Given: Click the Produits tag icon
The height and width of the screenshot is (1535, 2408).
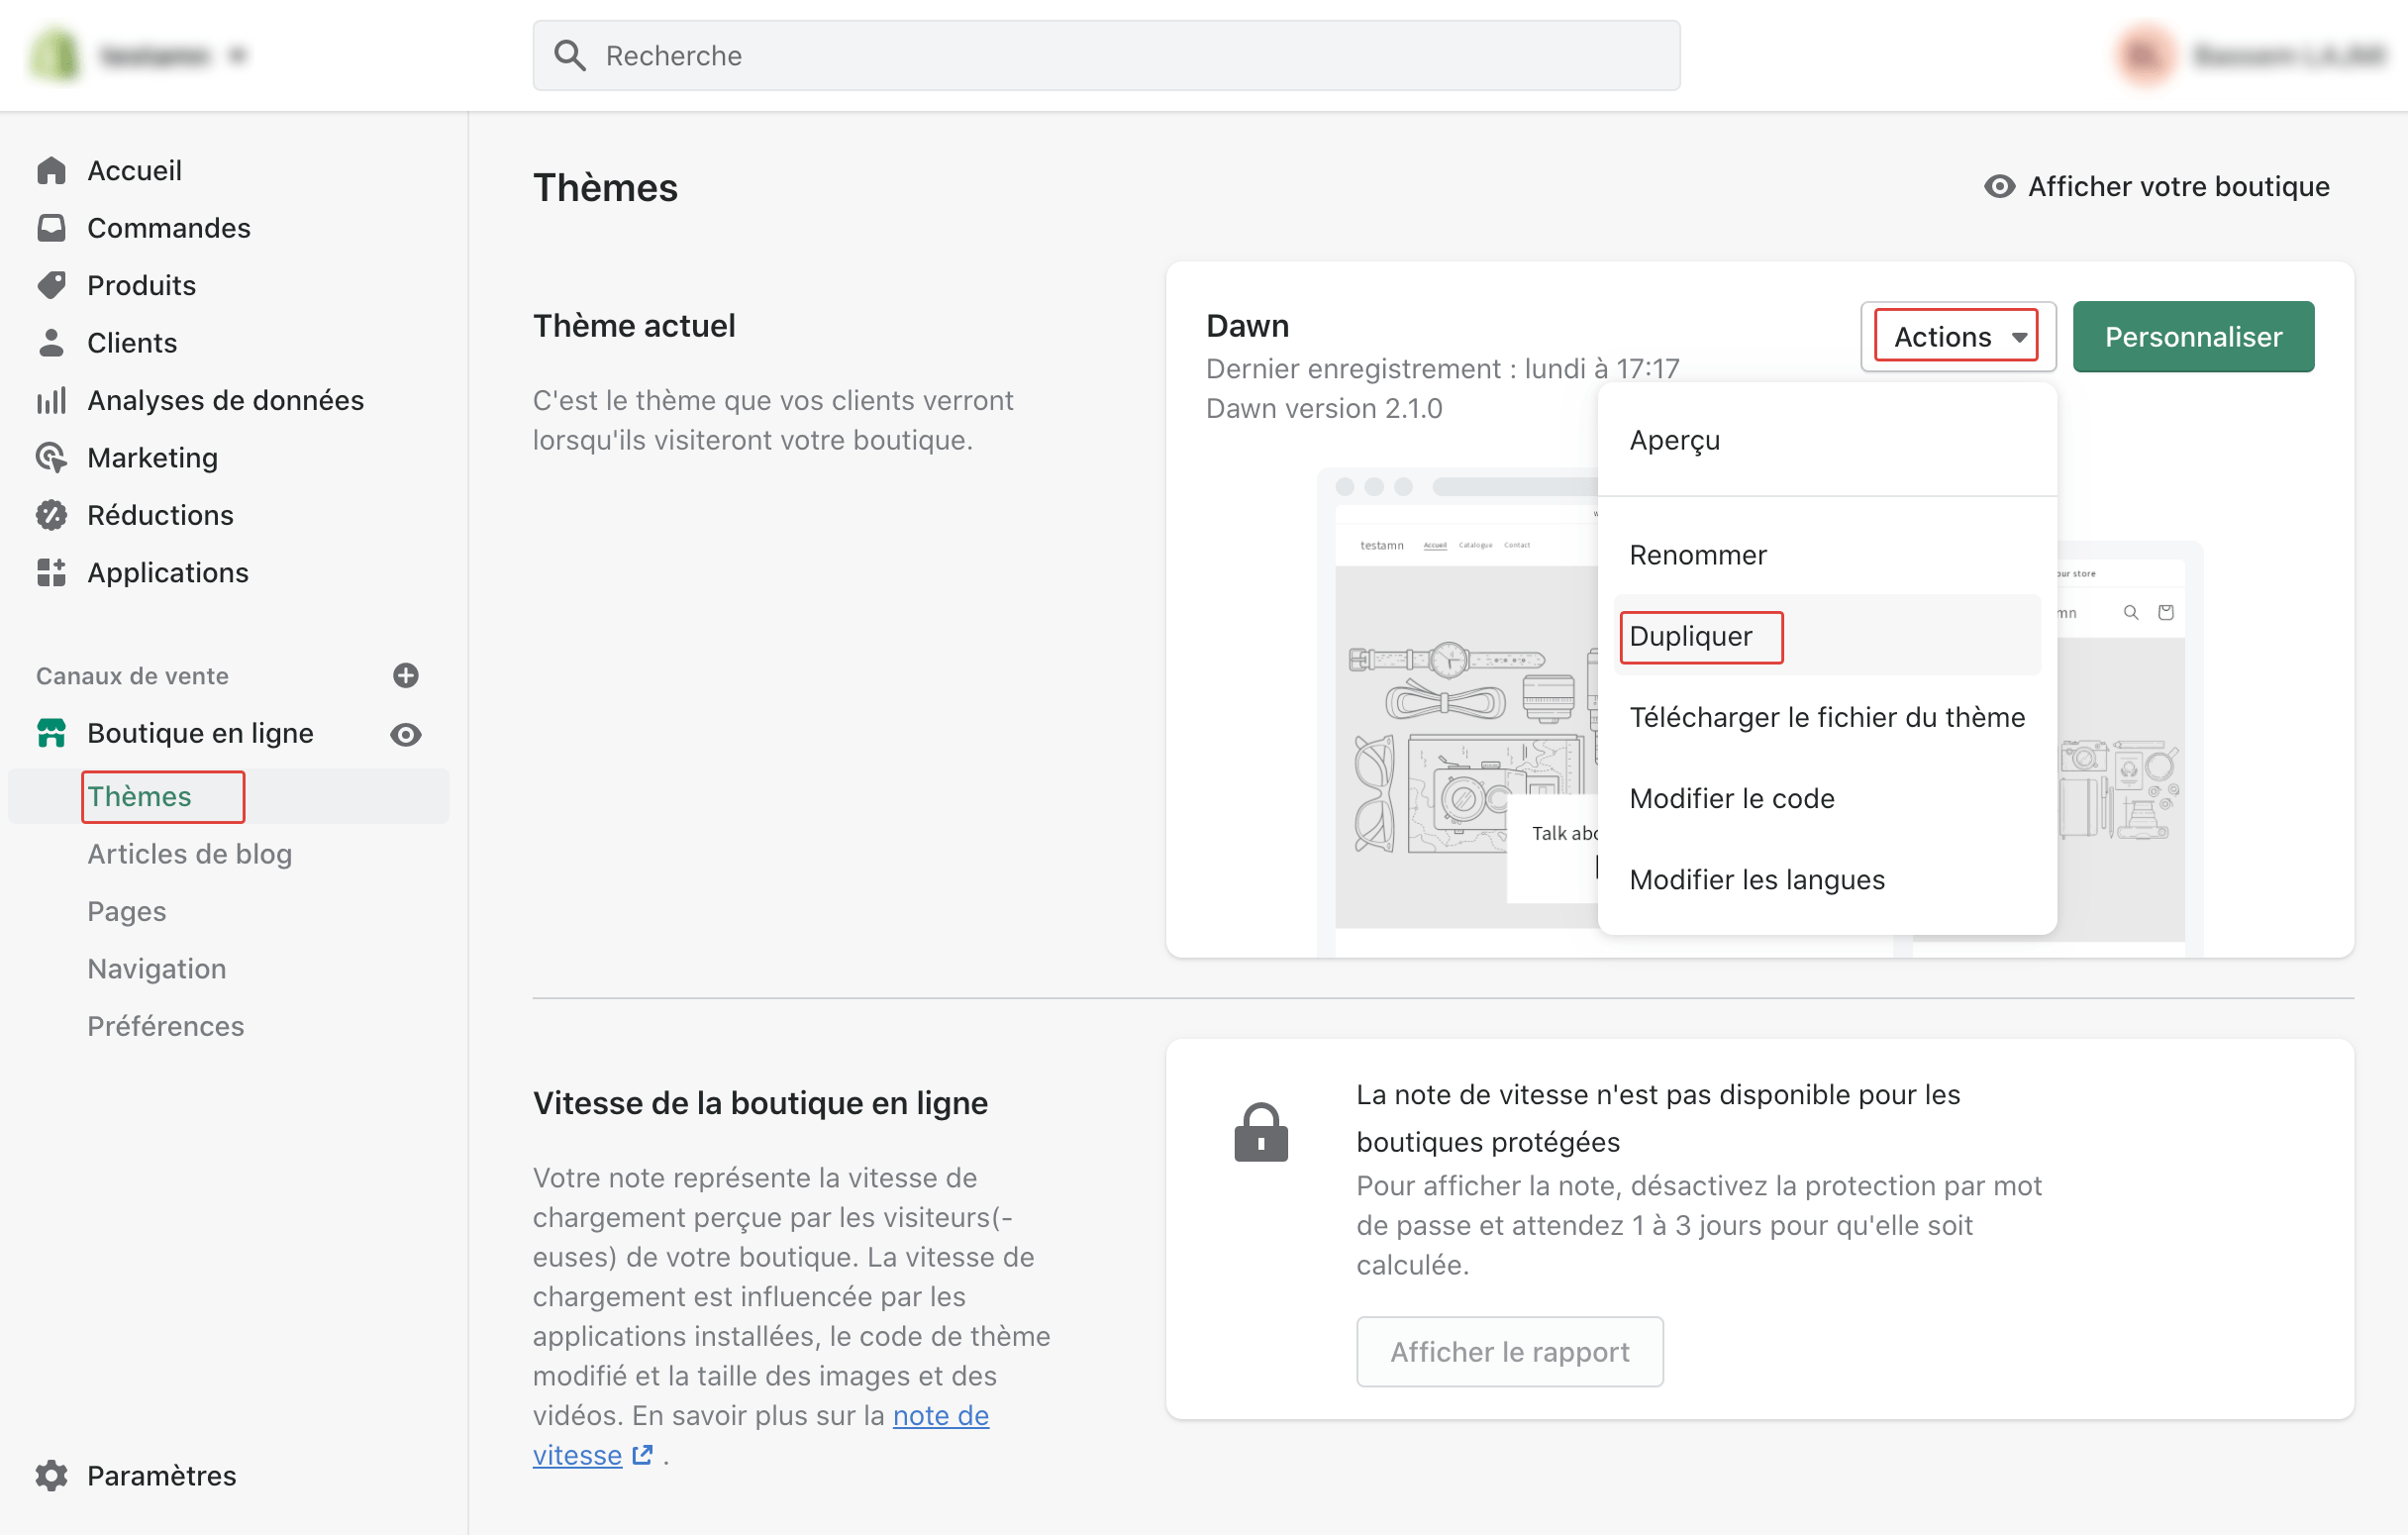Looking at the screenshot, I should [51, 285].
